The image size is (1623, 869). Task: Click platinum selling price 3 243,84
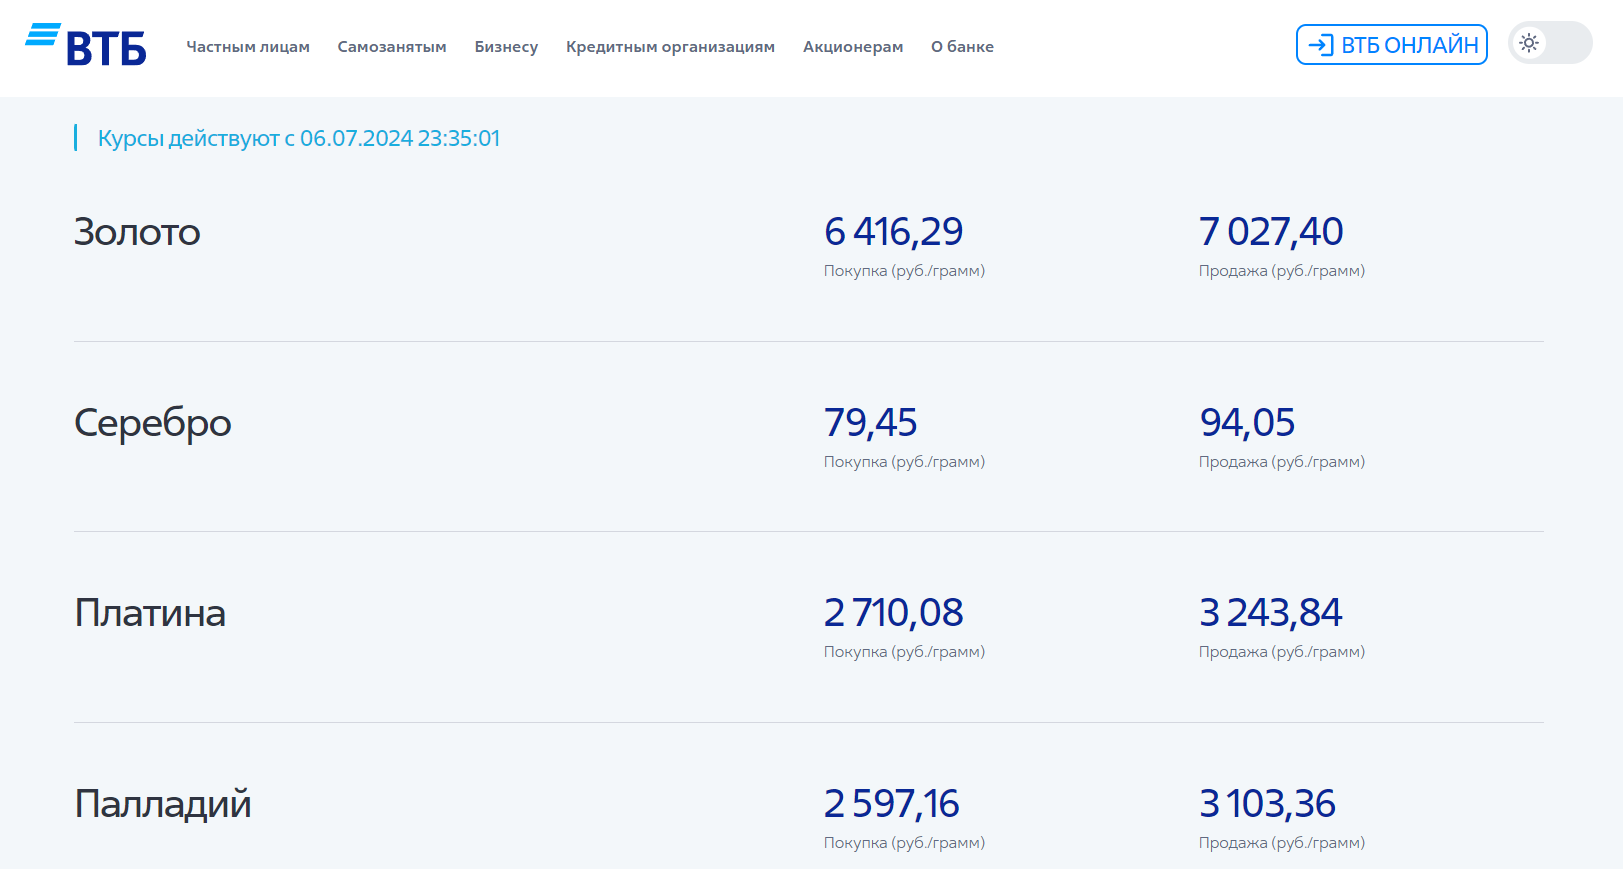[1270, 613]
